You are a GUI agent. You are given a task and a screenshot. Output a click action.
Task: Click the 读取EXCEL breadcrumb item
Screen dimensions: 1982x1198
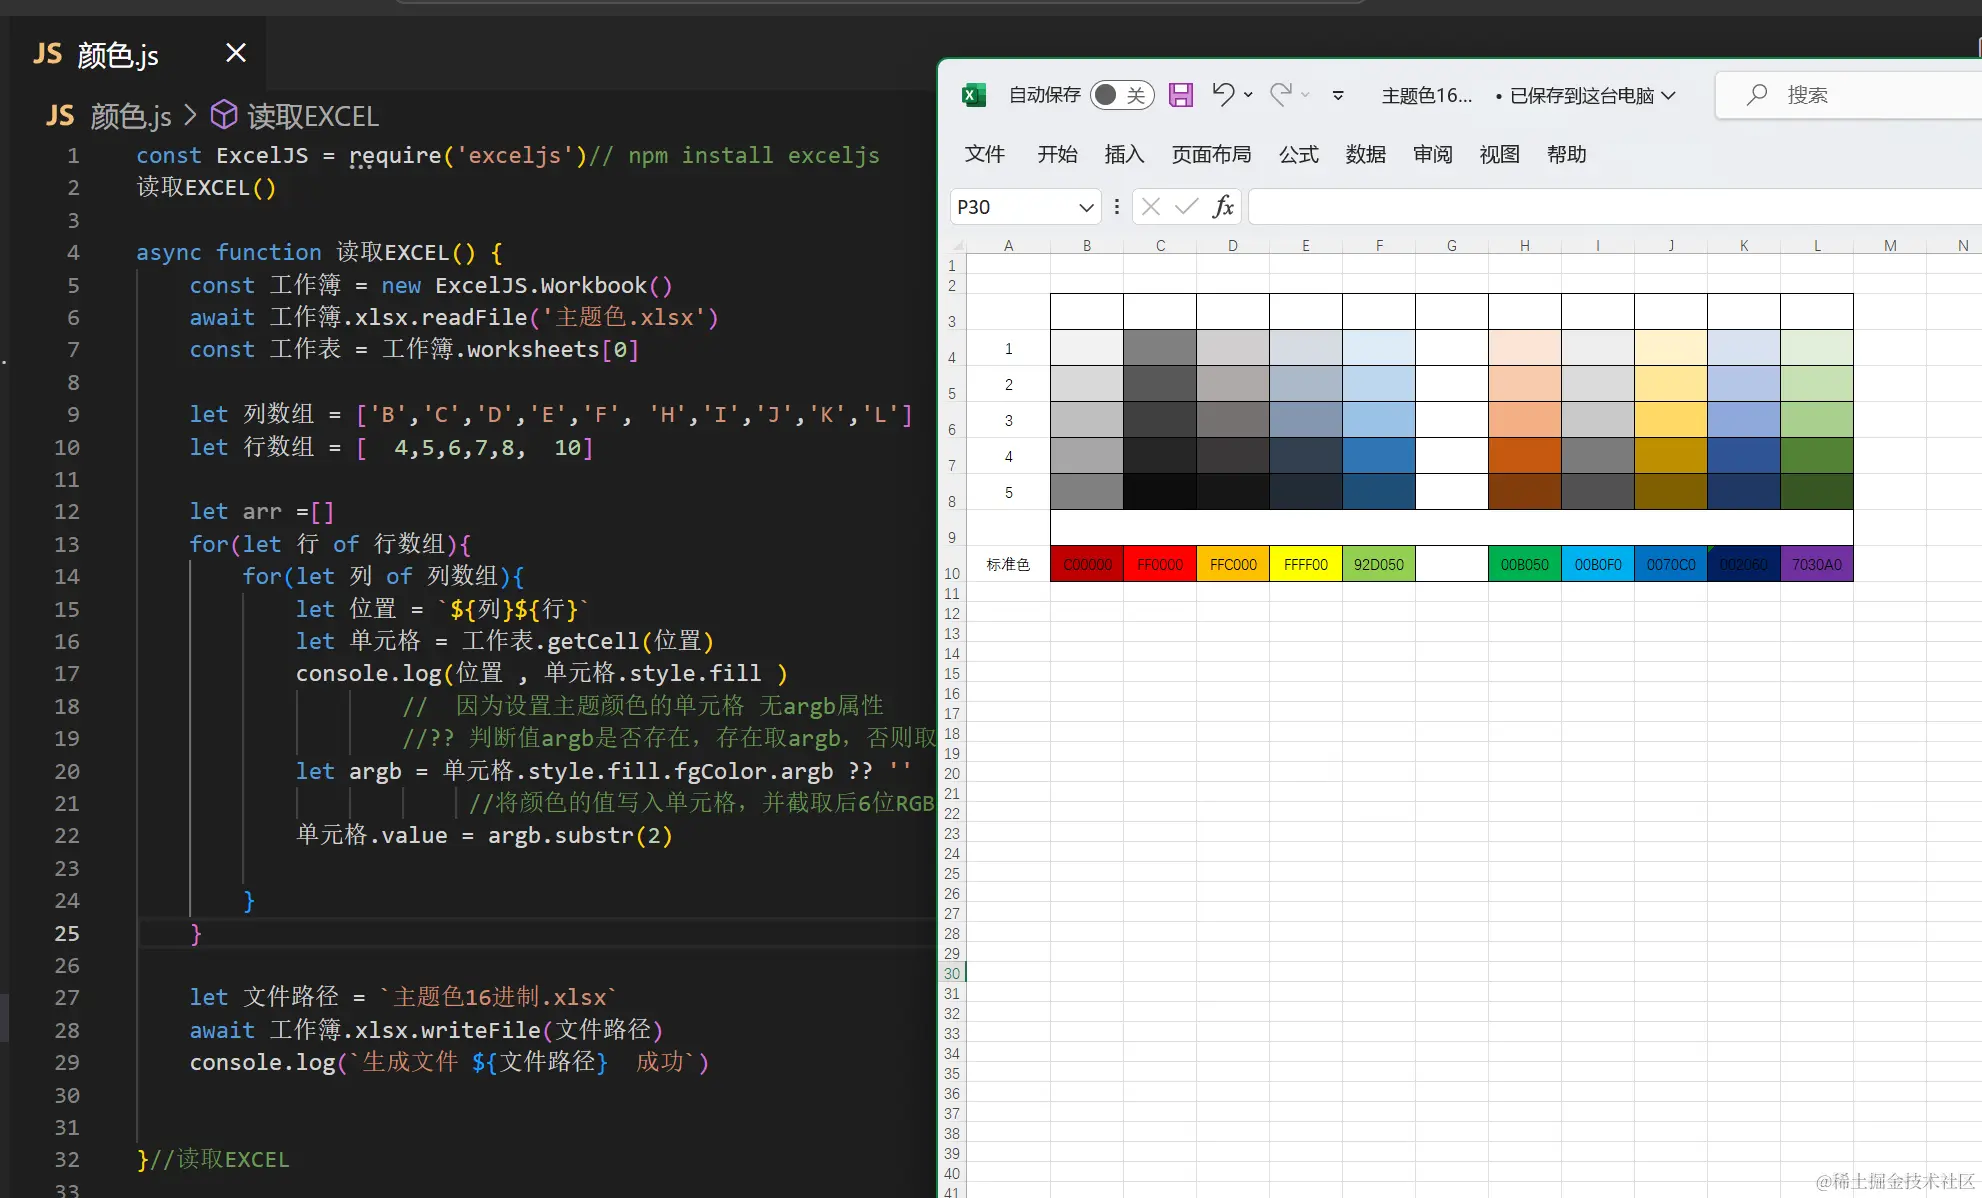[x=312, y=117]
